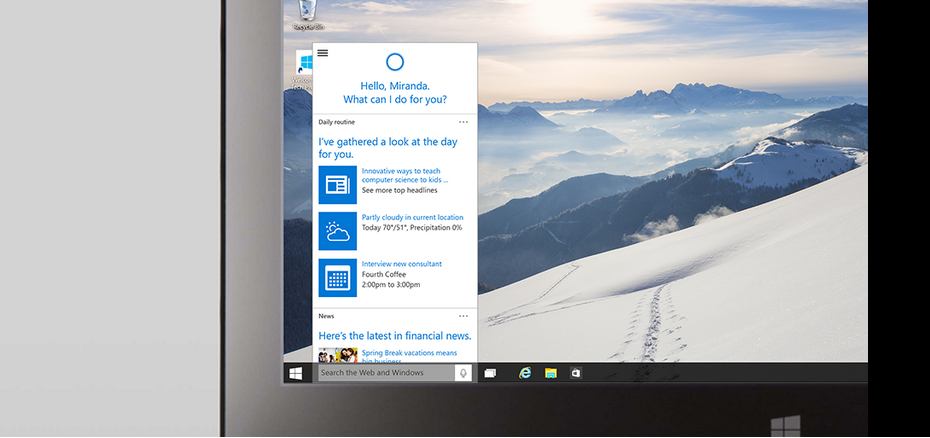930x438 pixels.
Task: Open the news headlines tile icon
Action: click(337, 185)
